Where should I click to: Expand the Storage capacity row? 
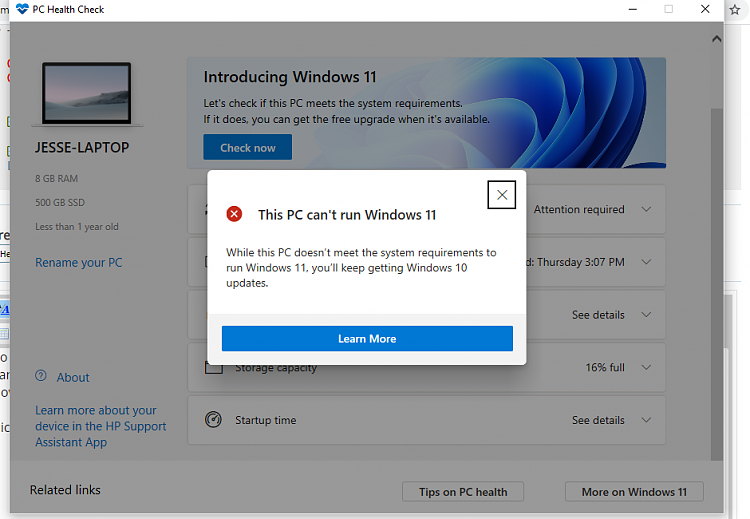click(x=646, y=367)
